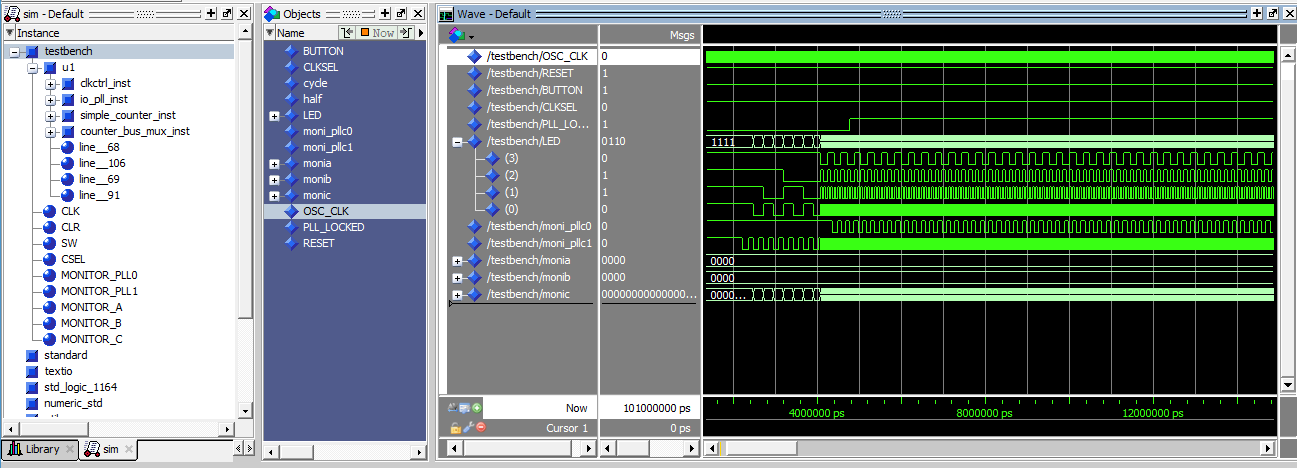Expand the monia signal in Objects
The height and width of the screenshot is (468, 1297).
[x=274, y=163]
